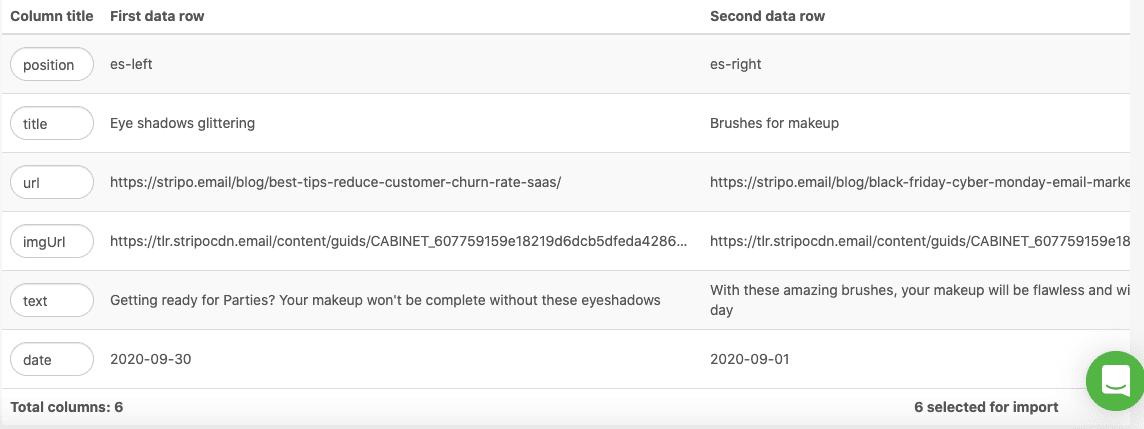Click the 'text' column title pill
The height and width of the screenshot is (429, 1144).
(51, 300)
